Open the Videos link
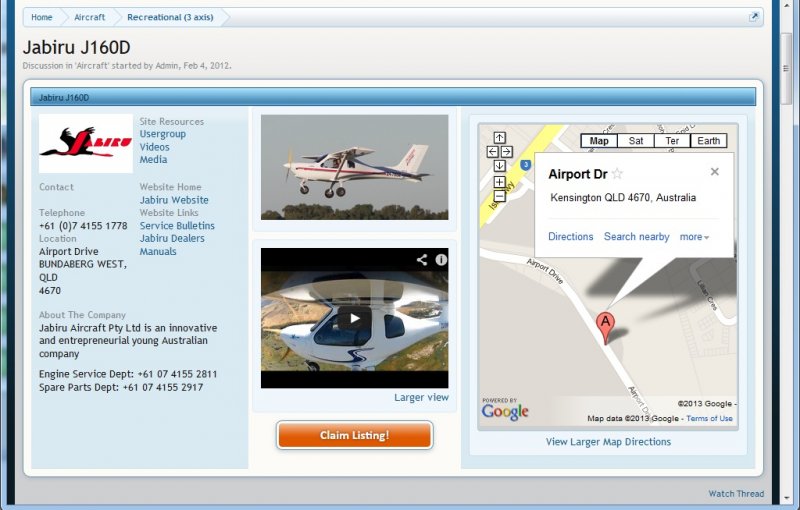800x510 pixels. point(155,147)
